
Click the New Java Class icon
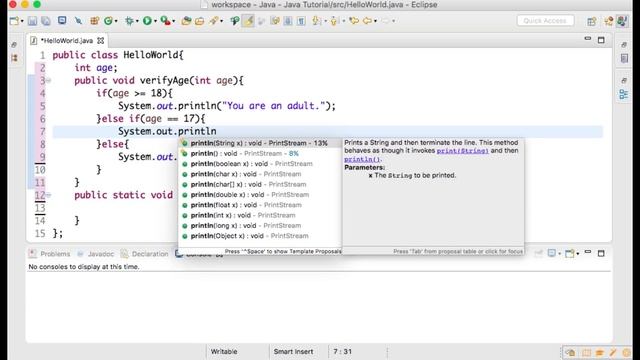click(x=108, y=21)
